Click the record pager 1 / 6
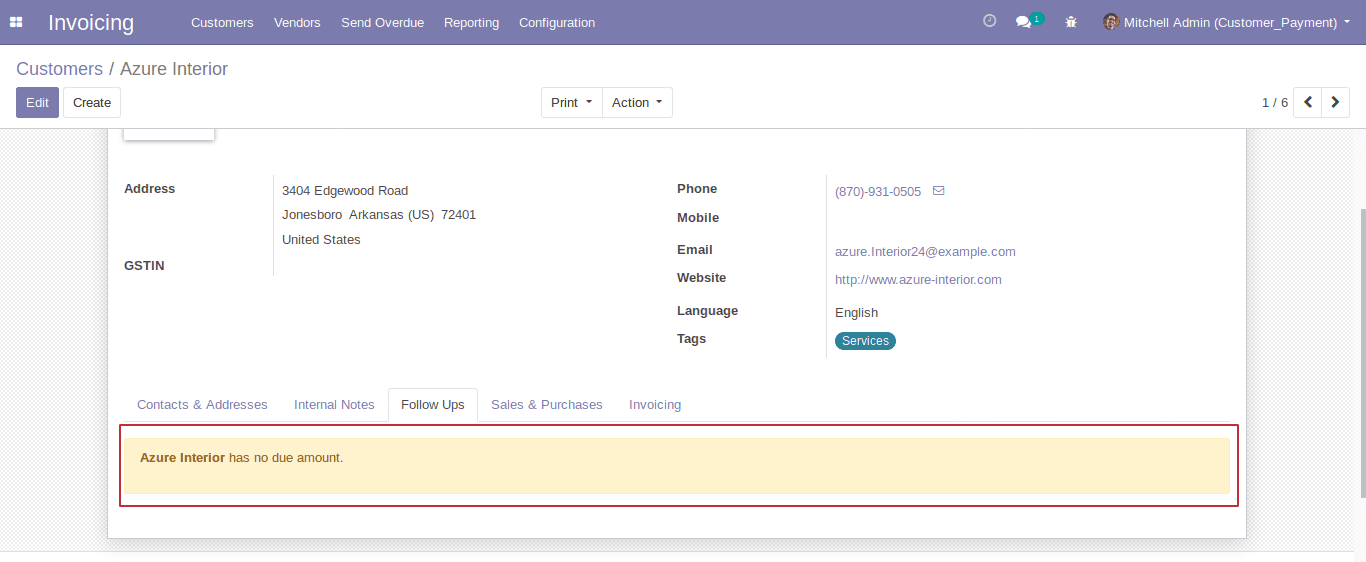 1275,102
